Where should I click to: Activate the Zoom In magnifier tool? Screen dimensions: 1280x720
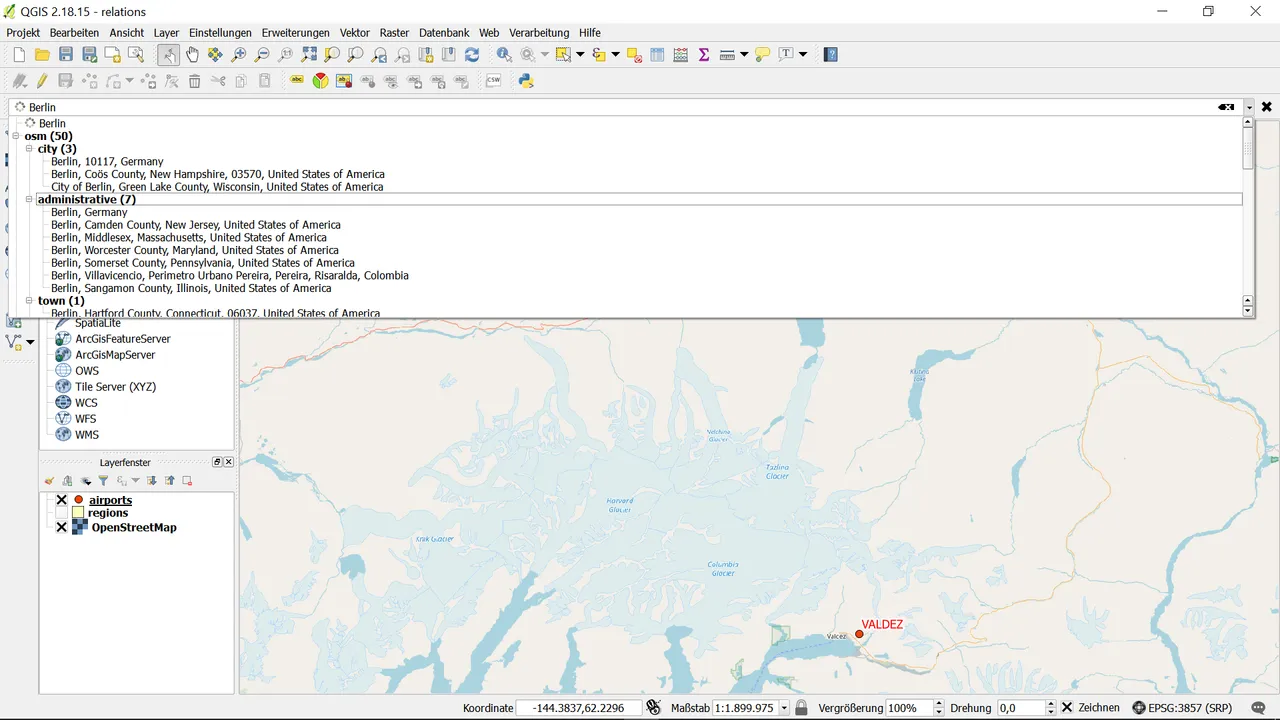tap(239, 55)
